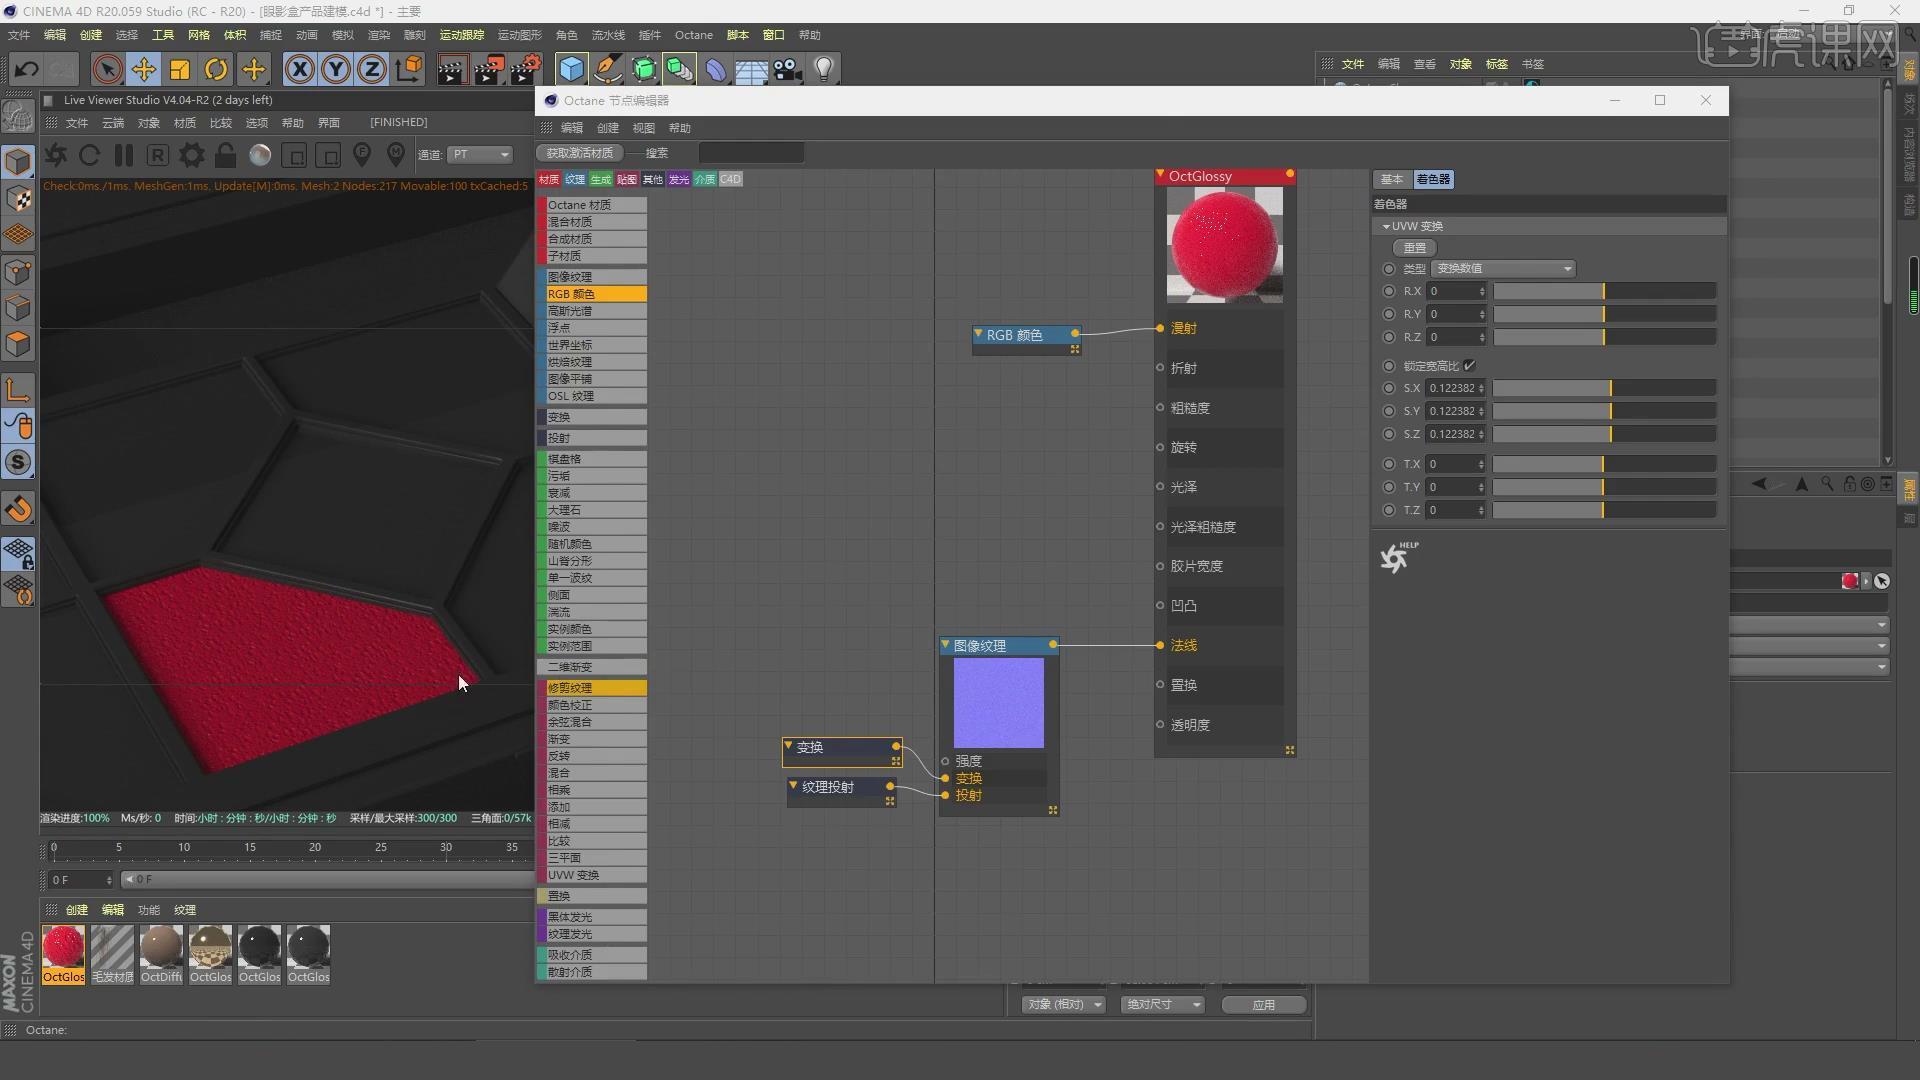This screenshot has width=1920, height=1080.
Task: Click the Scale tool icon
Action: pyautogui.click(x=180, y=69)
